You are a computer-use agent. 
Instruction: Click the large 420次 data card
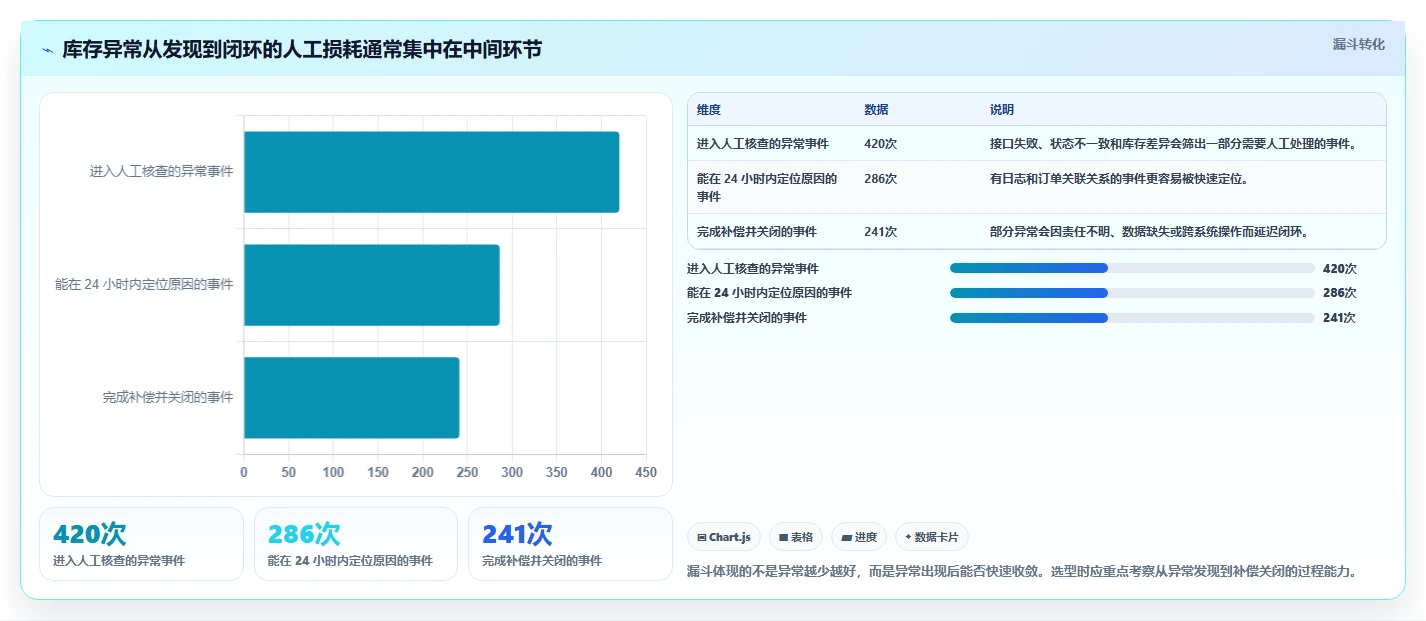[141, 544]
